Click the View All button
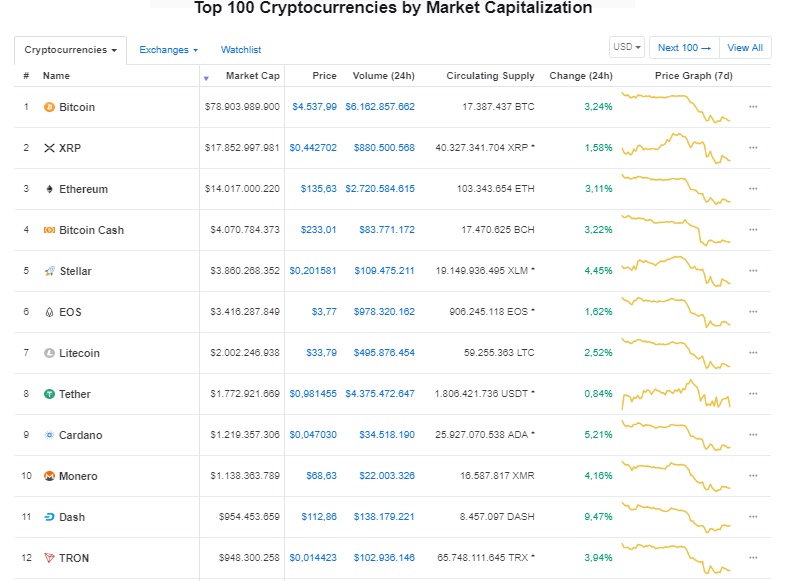The height and width of the screenshot is (581, 809). 745,47
